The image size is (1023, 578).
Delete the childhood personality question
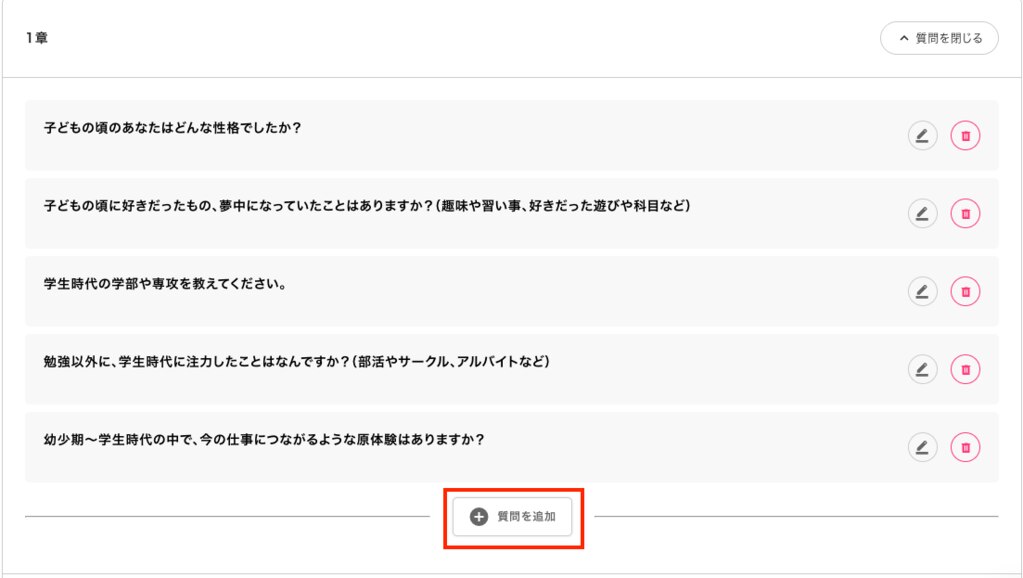(965, 135)
